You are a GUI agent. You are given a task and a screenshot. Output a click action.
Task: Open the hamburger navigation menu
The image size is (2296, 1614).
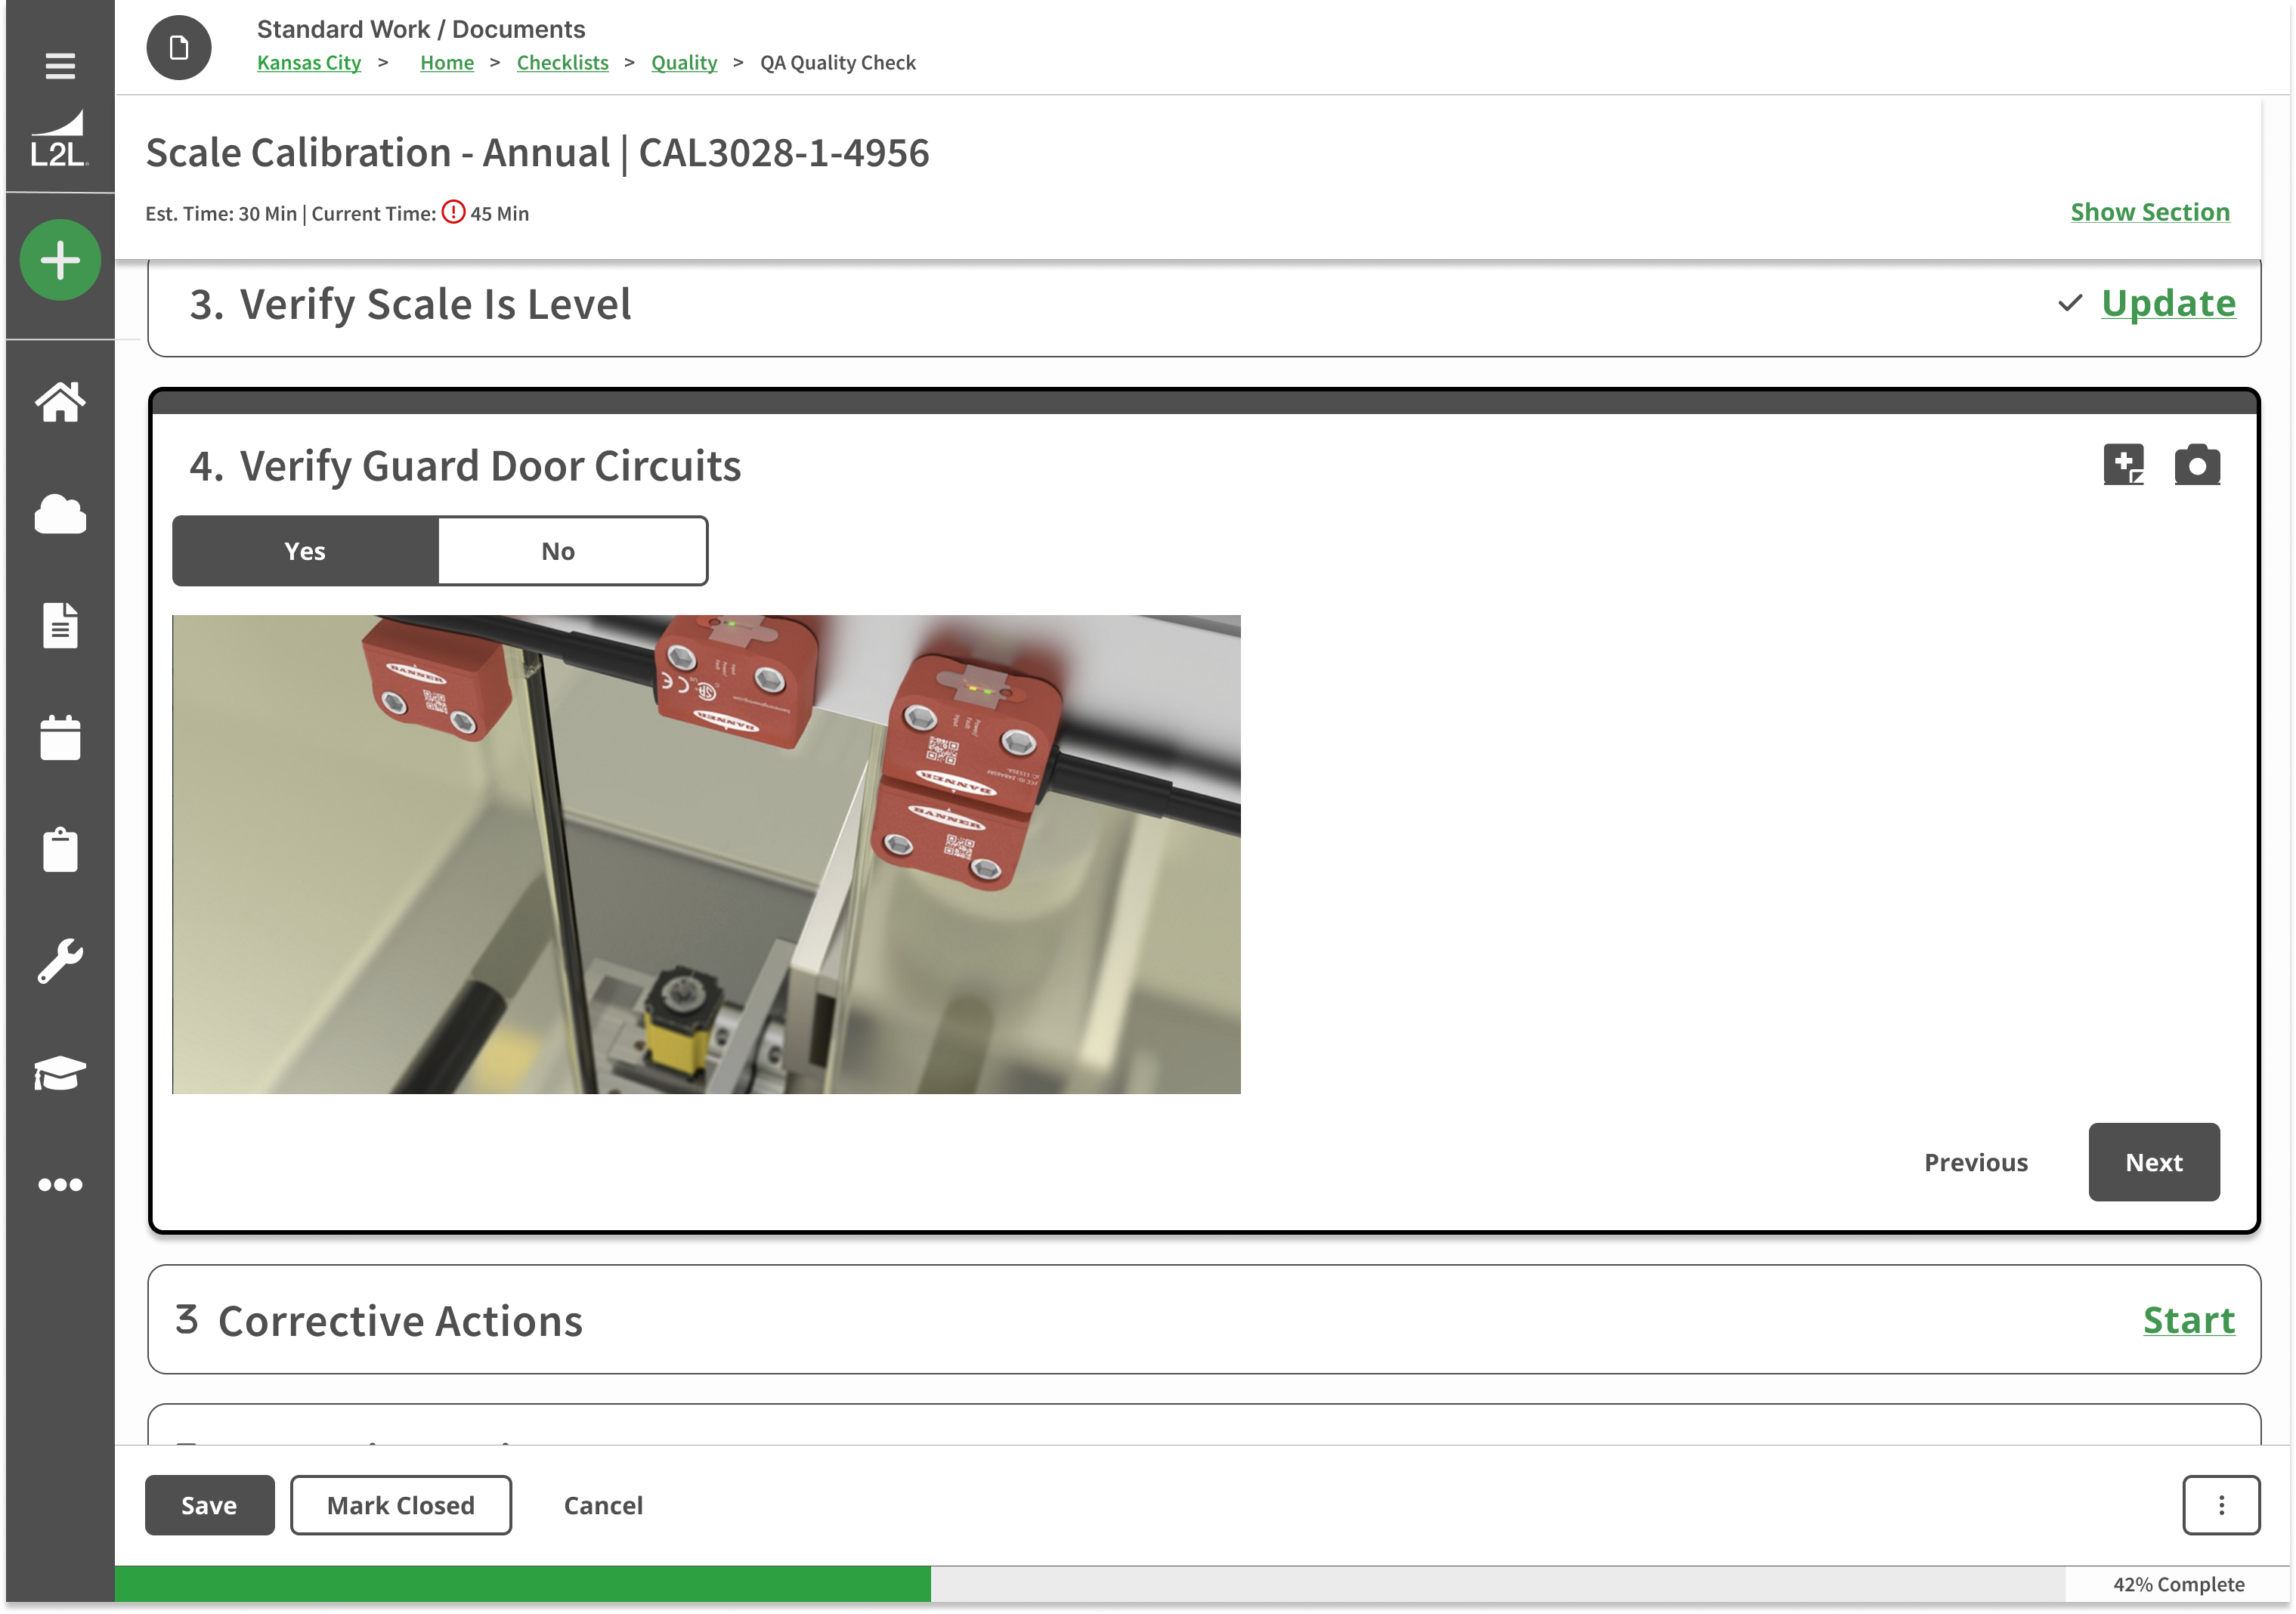pos(60,64)
